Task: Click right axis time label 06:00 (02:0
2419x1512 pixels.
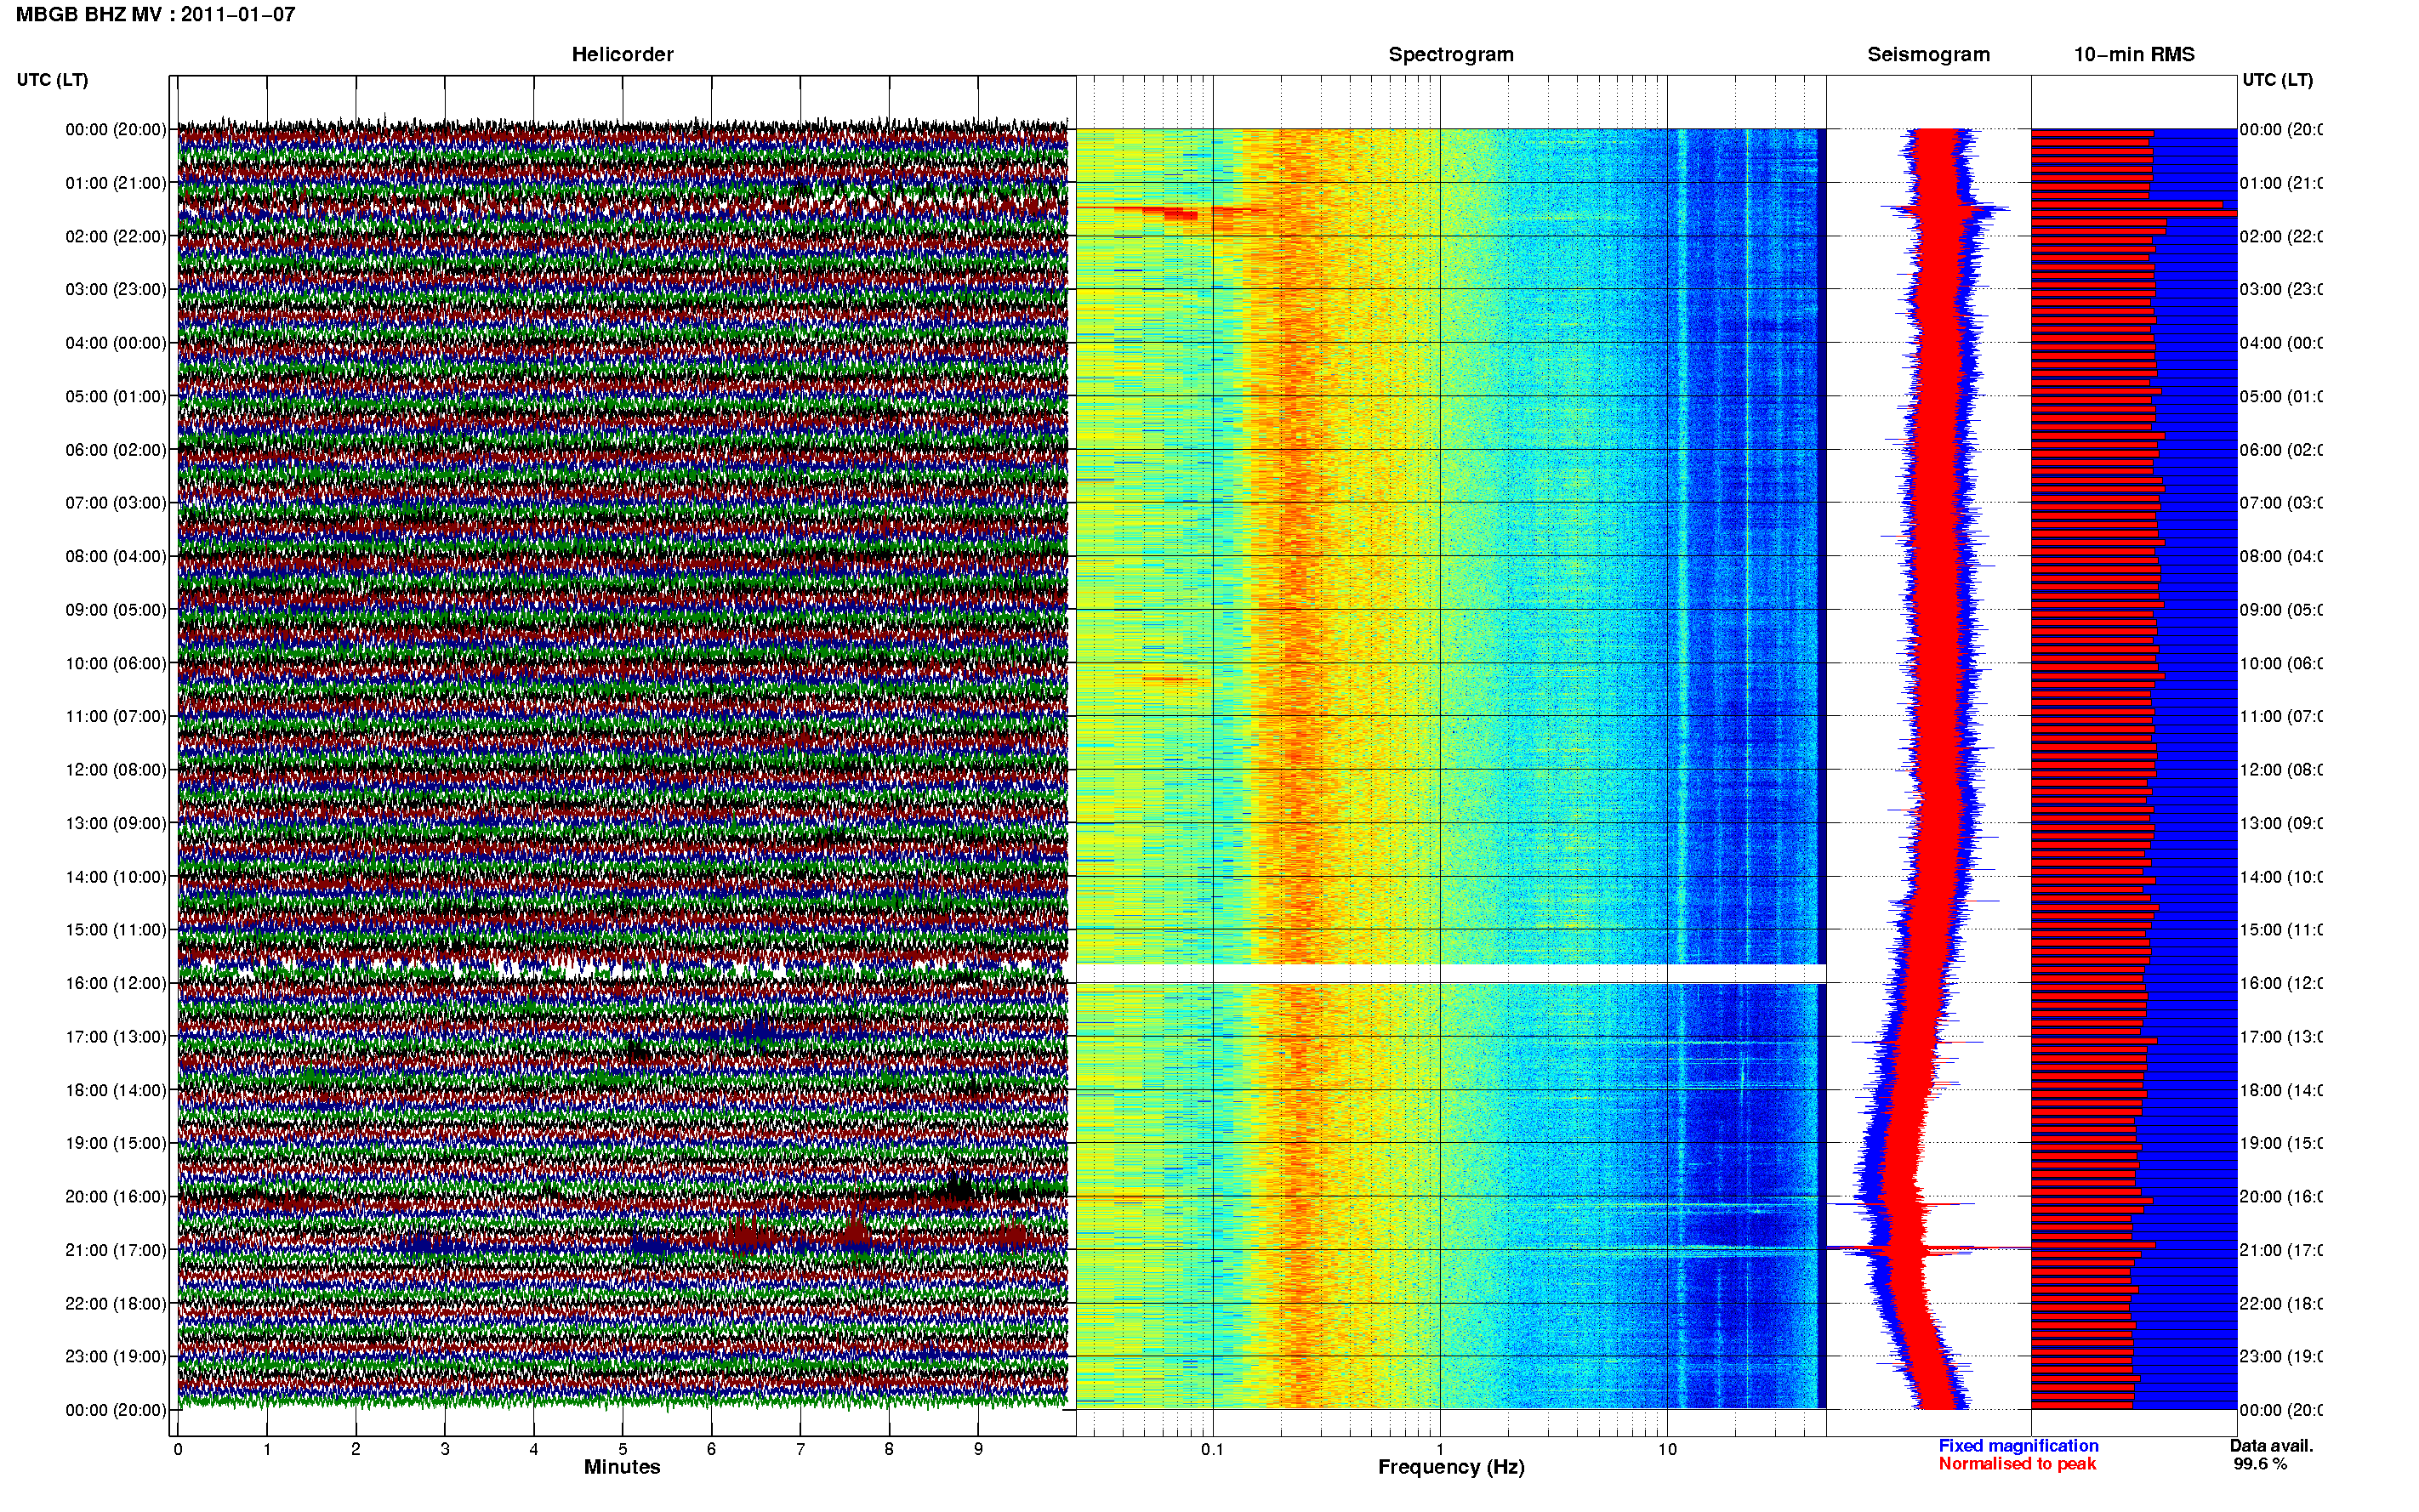Action: (2281, 450)
